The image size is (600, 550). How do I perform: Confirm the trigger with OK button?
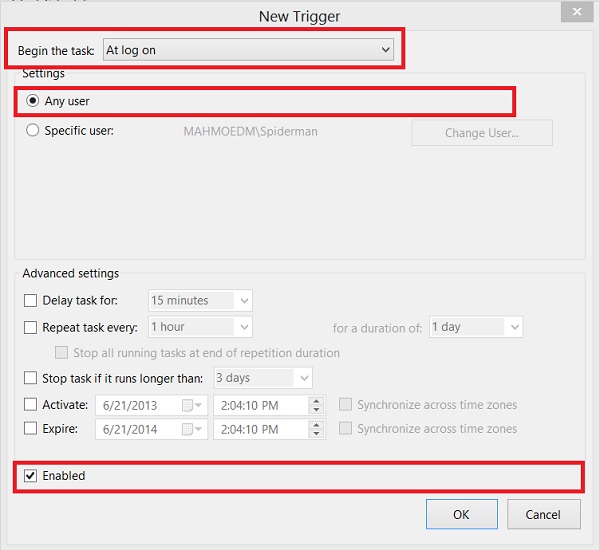click(462, 514)
